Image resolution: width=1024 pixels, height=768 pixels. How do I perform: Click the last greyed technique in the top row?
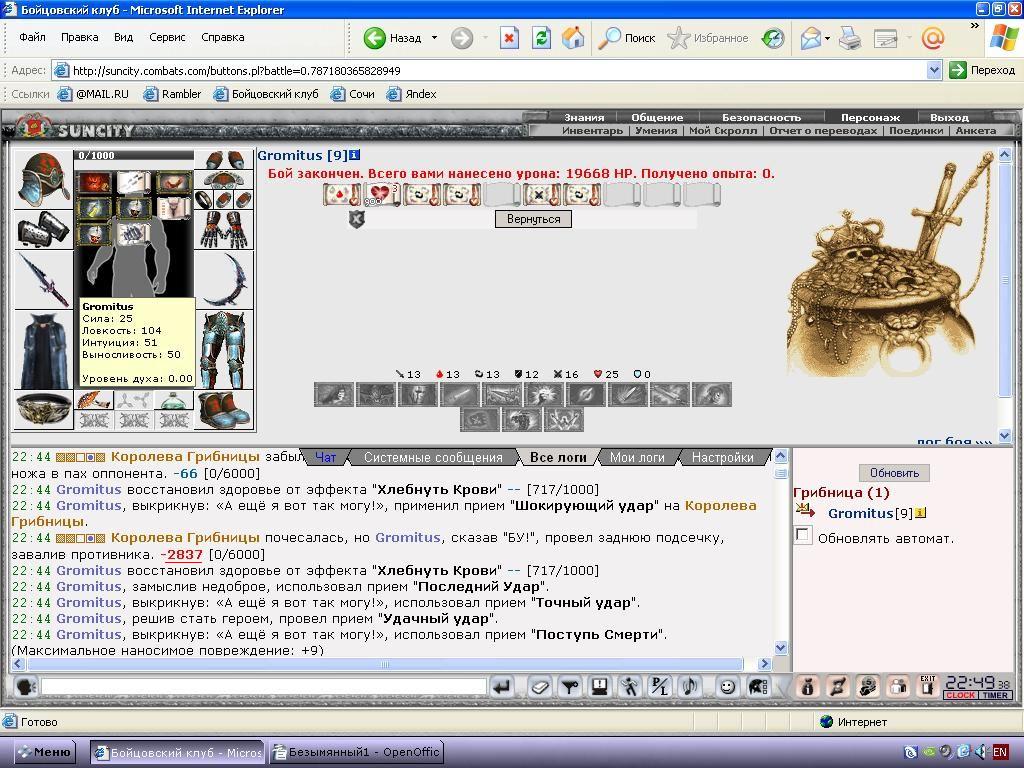tap(711, 394)
